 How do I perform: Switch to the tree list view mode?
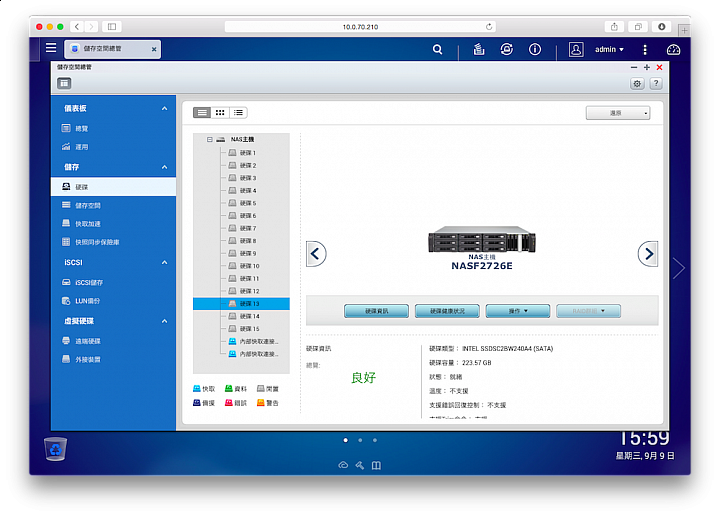[x=202, y=113]
